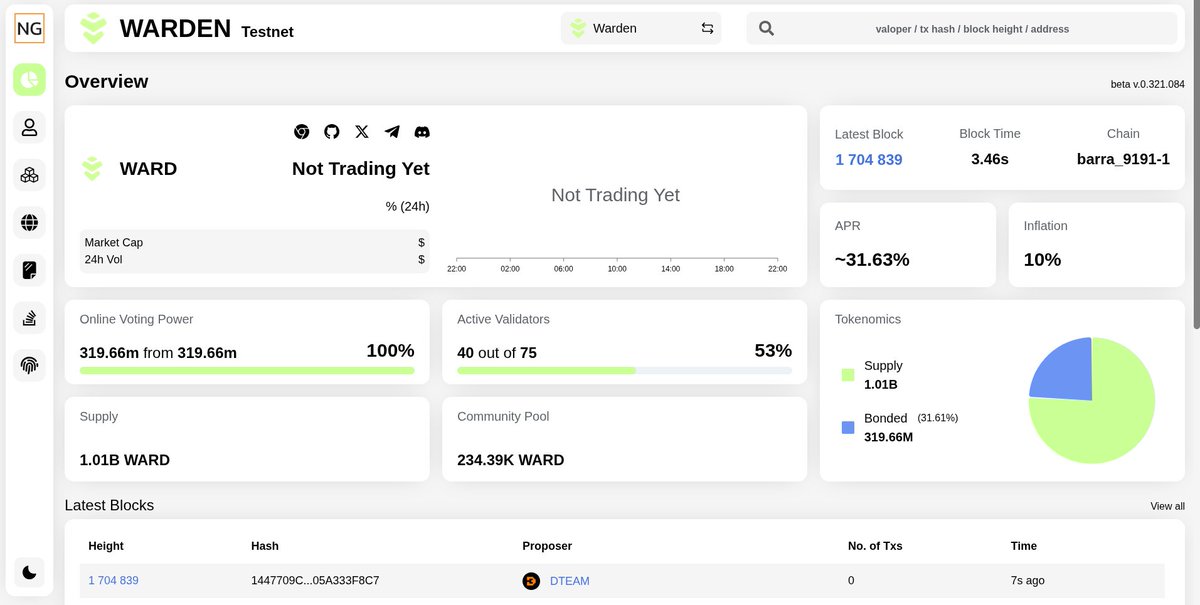The height and width of the screenshot is (605, 1200).
Task: Click the Bonded 319.66M legend value
Action: [888, 437]
